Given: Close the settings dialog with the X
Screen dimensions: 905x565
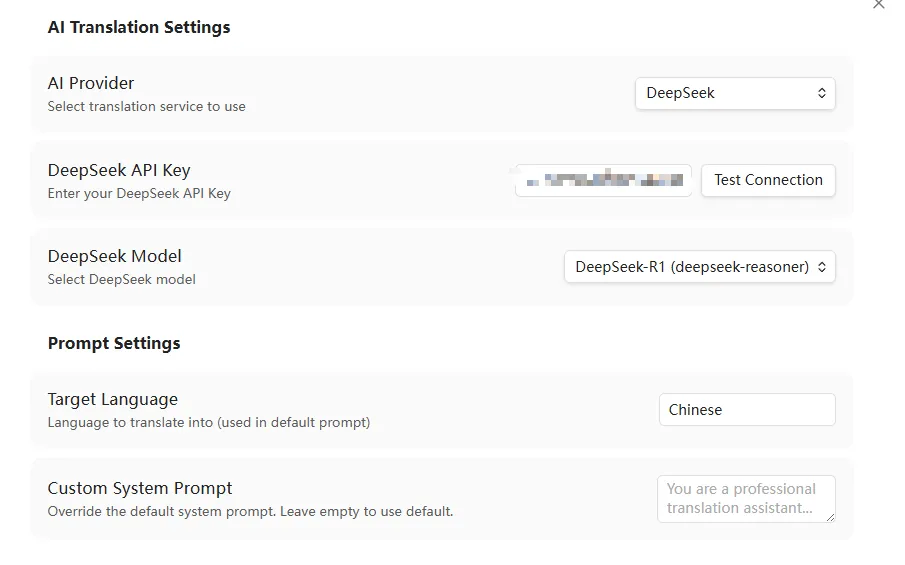Looking at the screenshot, I should [x=879, y=5].
